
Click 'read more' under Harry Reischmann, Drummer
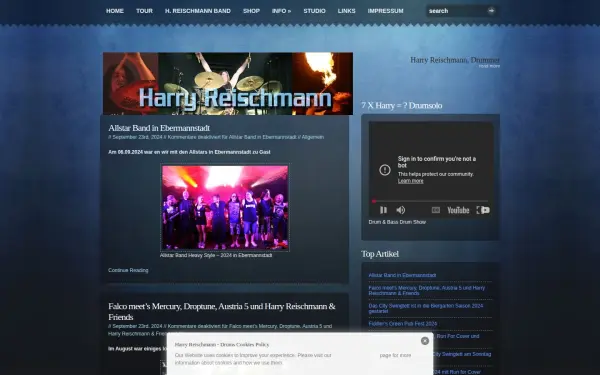tap(489, 66)
